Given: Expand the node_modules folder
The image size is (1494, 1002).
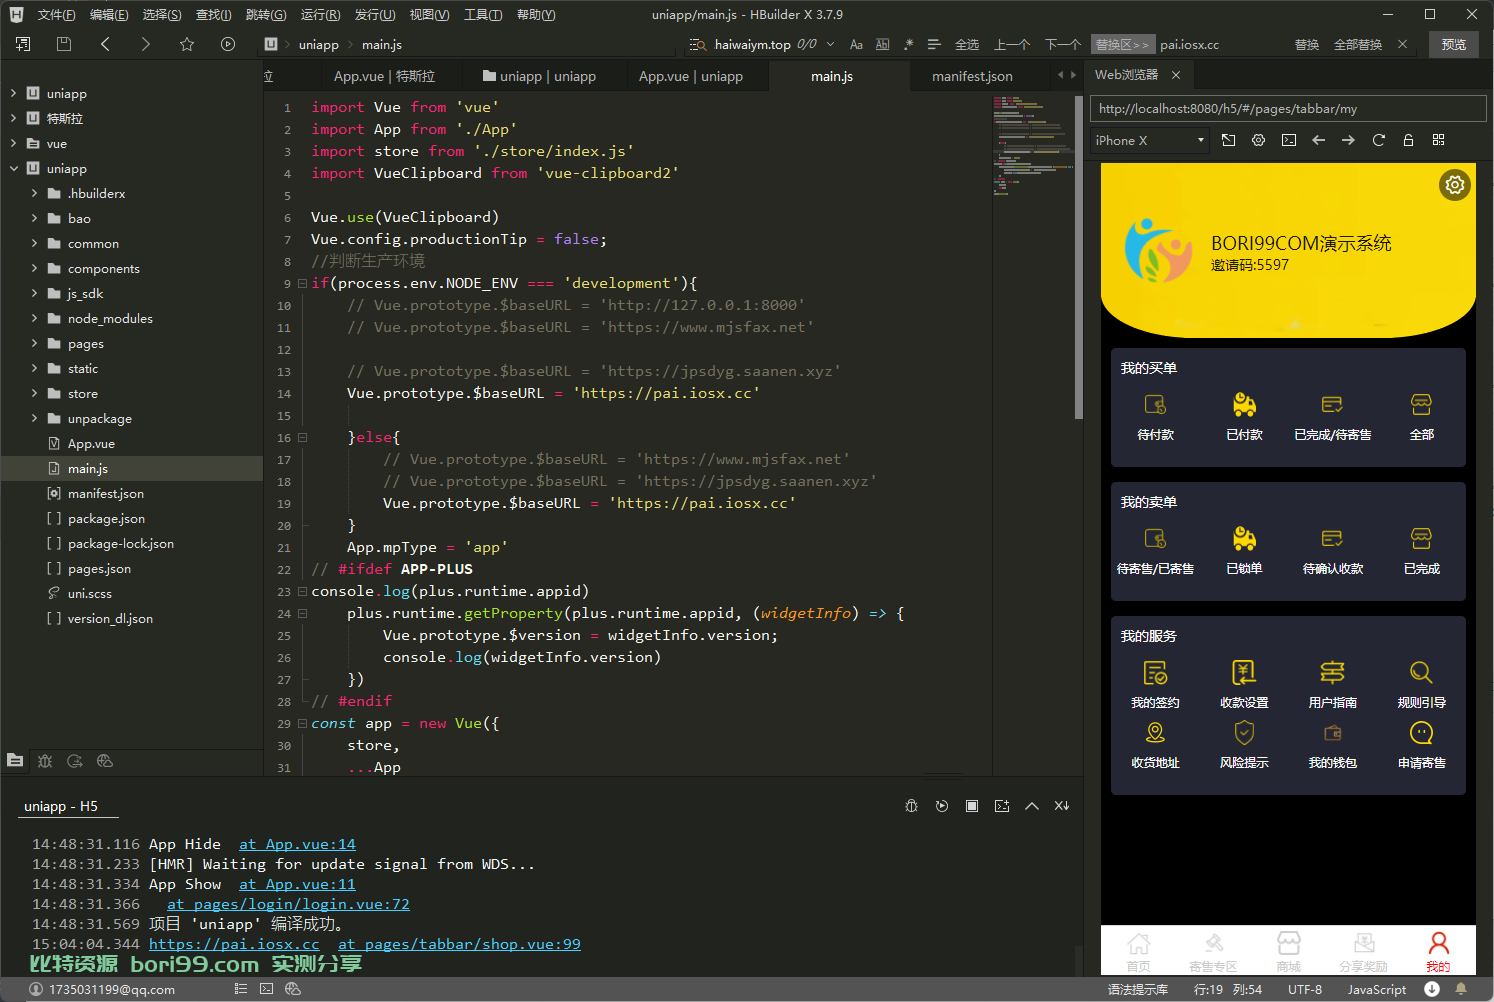Looking at the screenshot, I should 34,318.
